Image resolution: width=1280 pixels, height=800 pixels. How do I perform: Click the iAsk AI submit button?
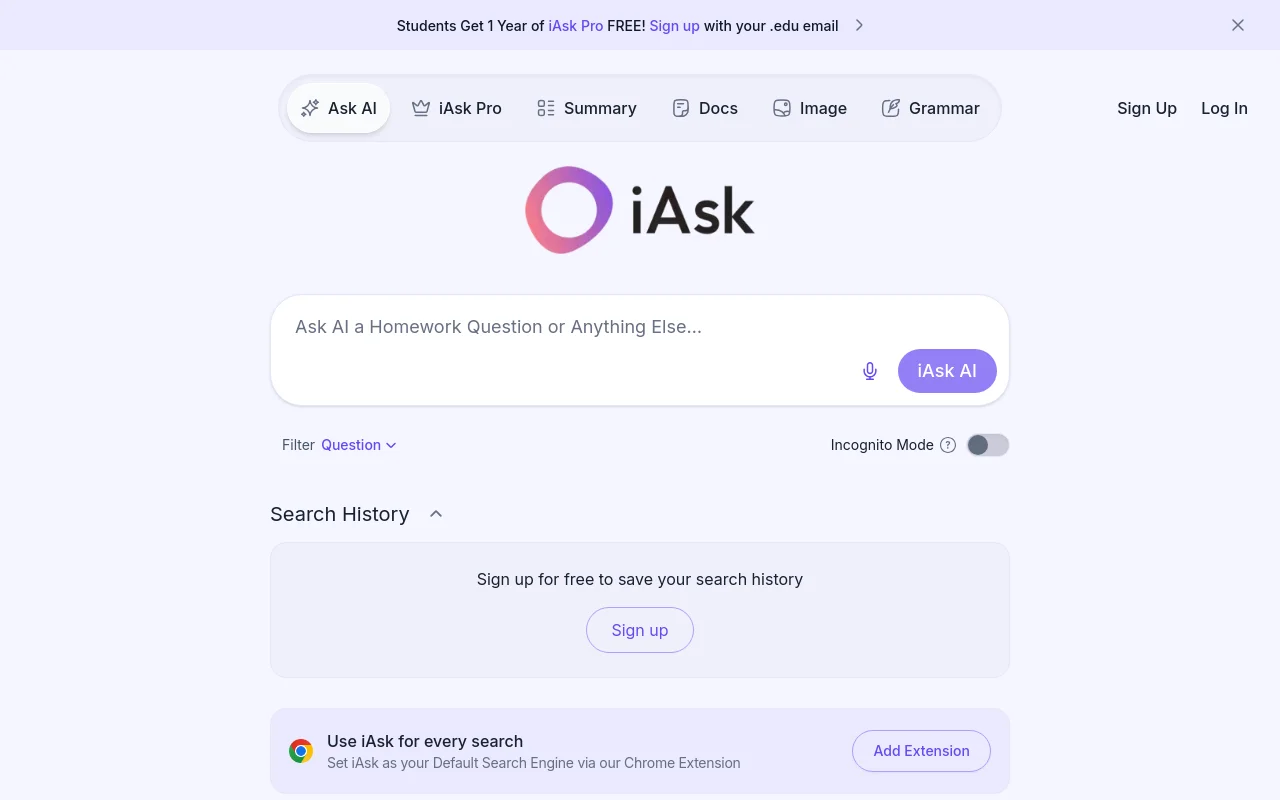(946, 370)
